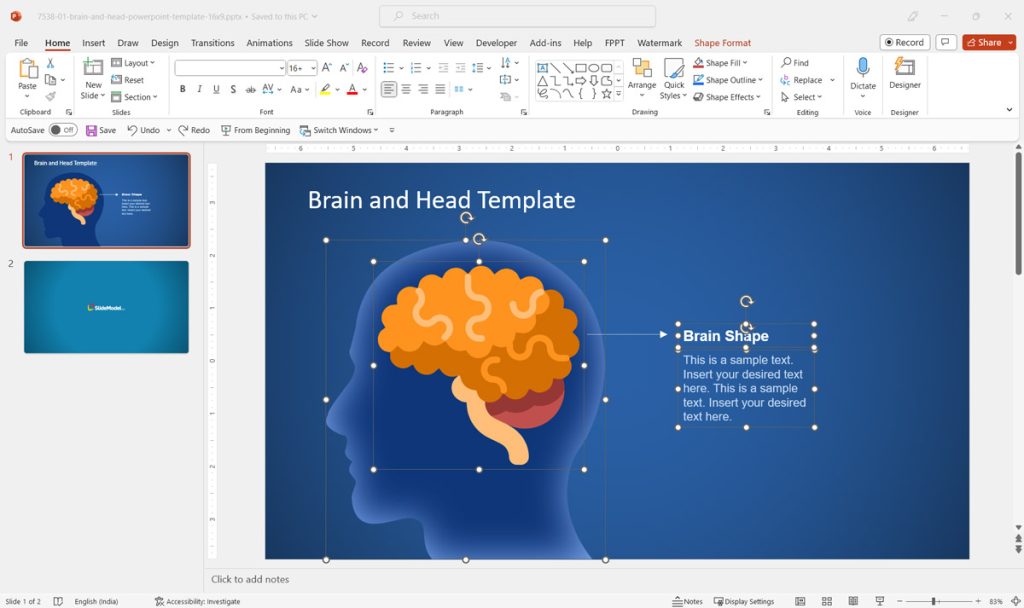Select the Format Painter icon
Viewport: 1024px width, 608px height.
tap(49, 95)
